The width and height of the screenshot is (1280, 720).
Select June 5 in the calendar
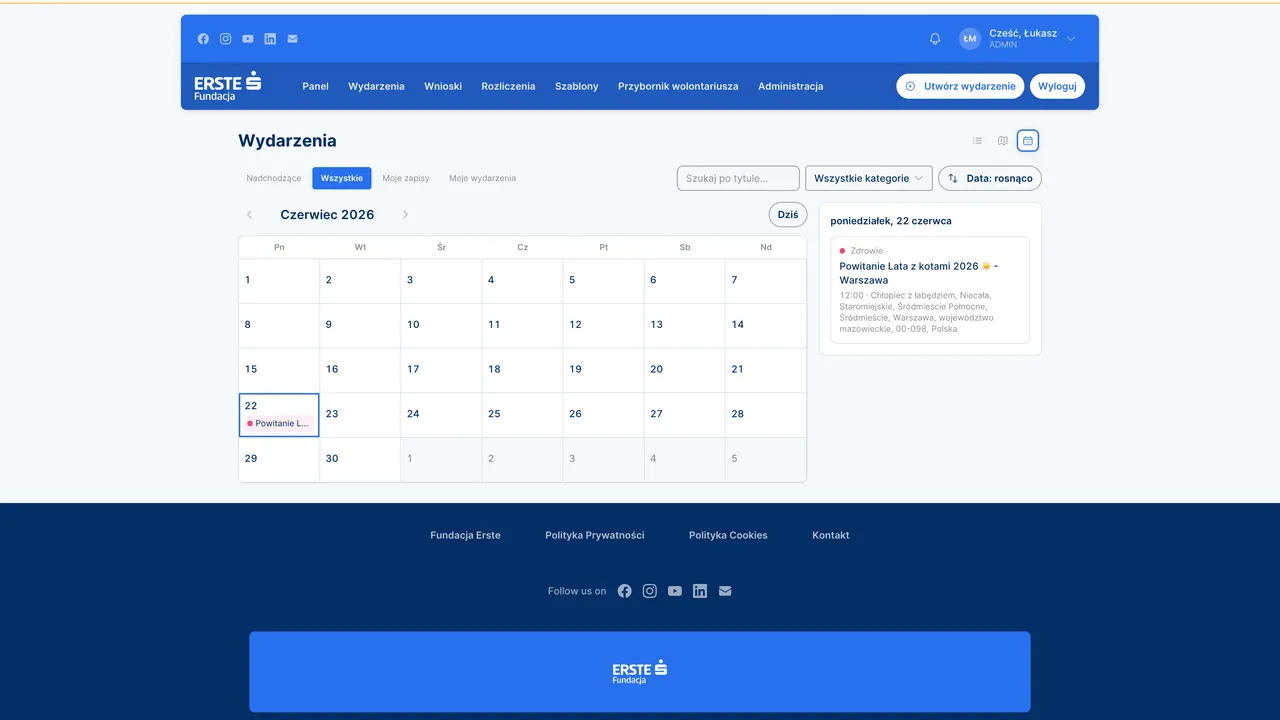[x=603, y=281]
